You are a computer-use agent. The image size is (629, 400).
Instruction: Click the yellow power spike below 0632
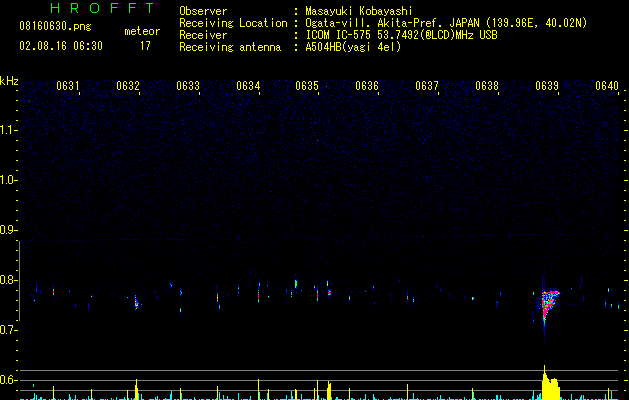coord(136,389)
